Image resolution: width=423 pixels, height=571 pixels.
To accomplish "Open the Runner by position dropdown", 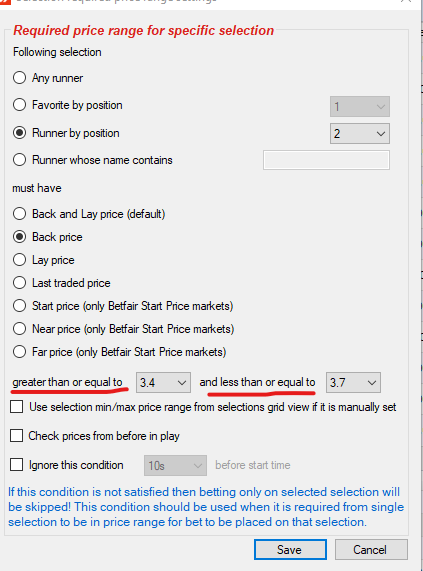I will [x=360, y=134].
